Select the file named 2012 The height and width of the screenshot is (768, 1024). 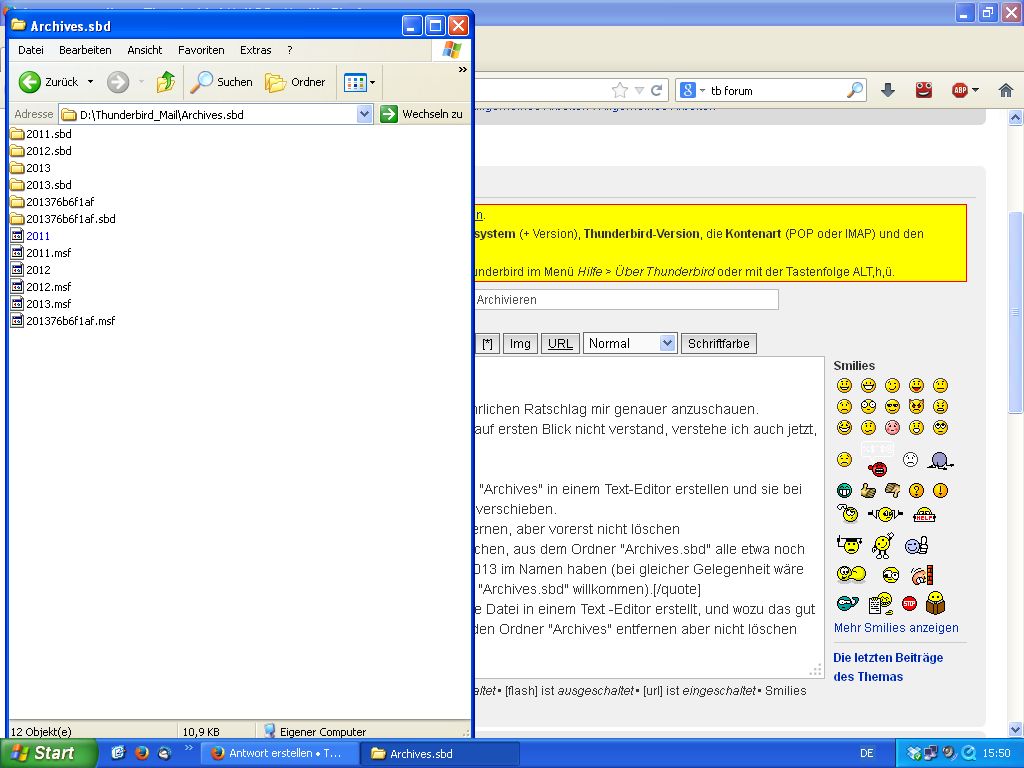tap(31, 270)
